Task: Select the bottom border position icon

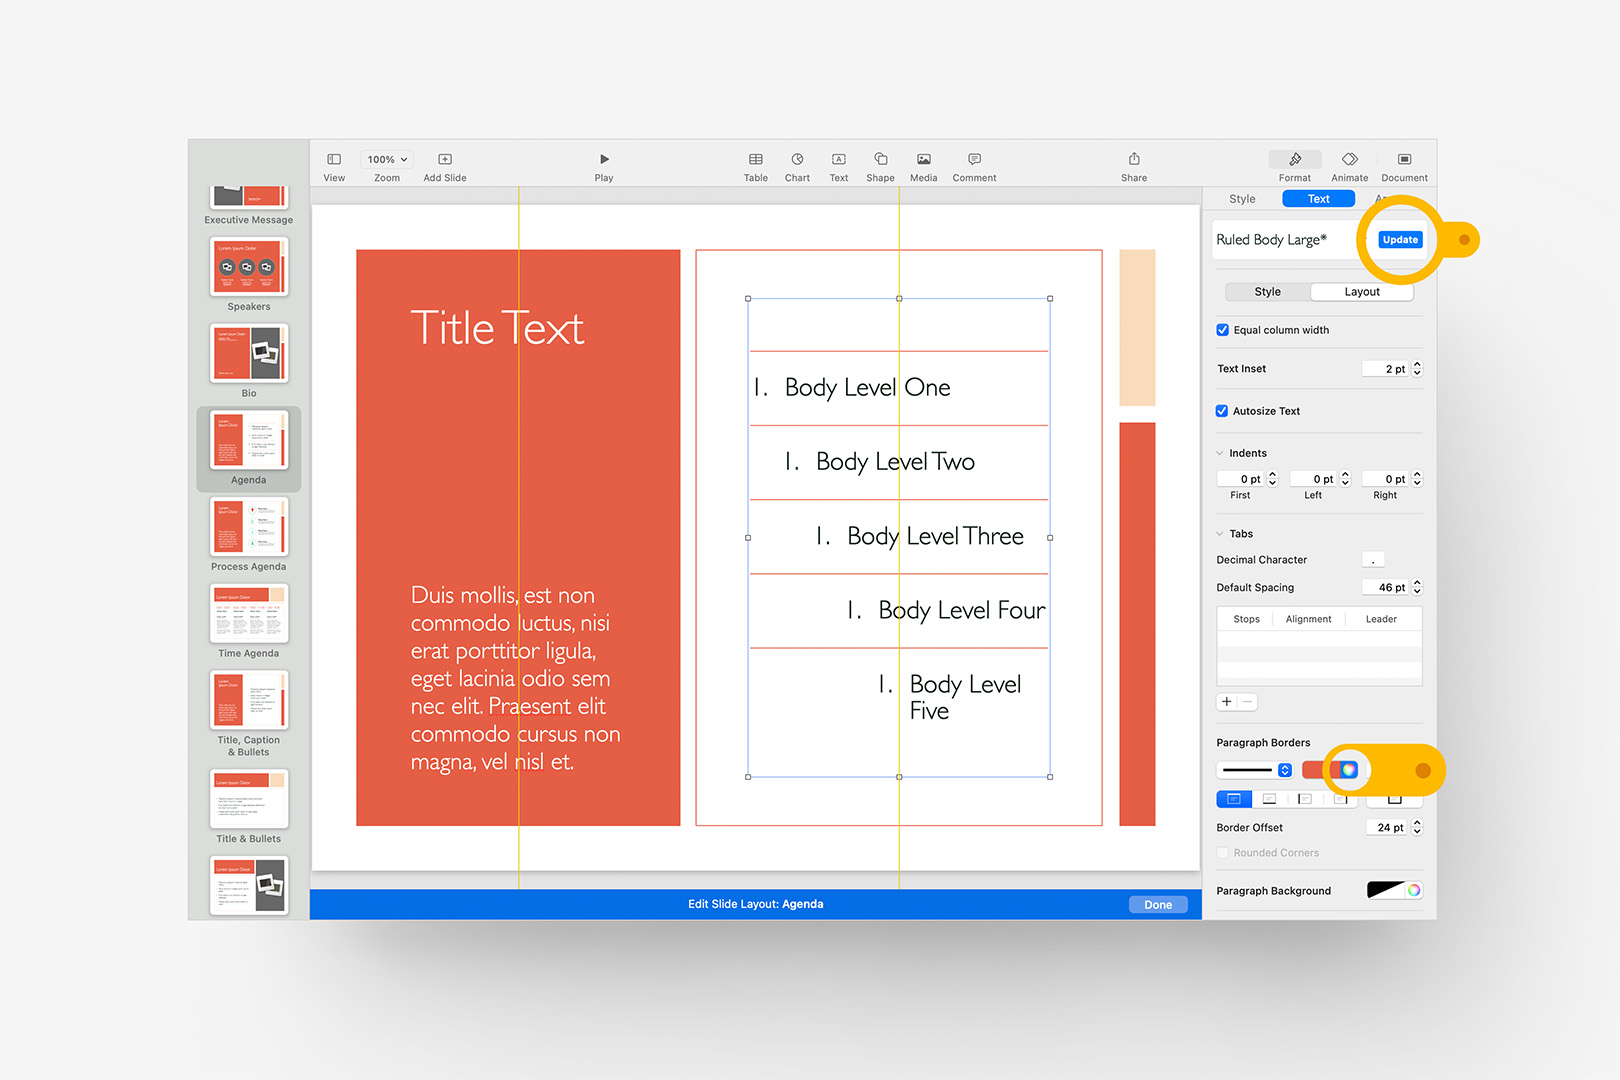Action: point(1270,799)
